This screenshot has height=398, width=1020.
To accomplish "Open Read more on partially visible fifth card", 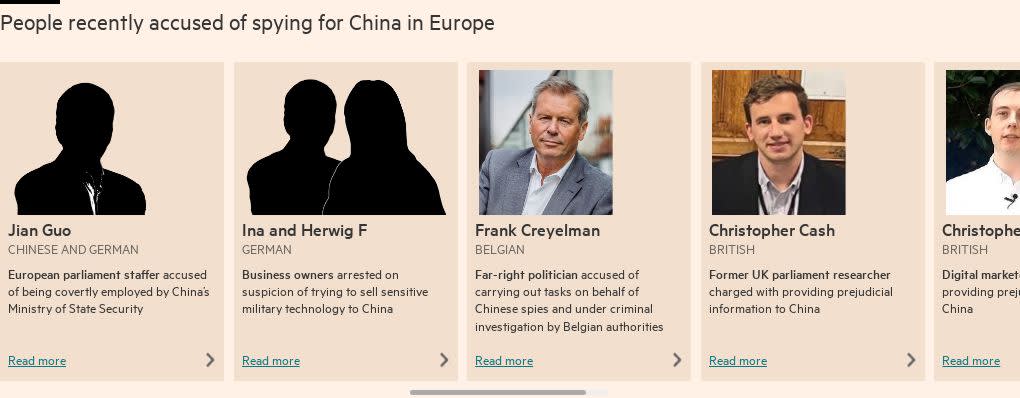I will [x=971, y=361].
